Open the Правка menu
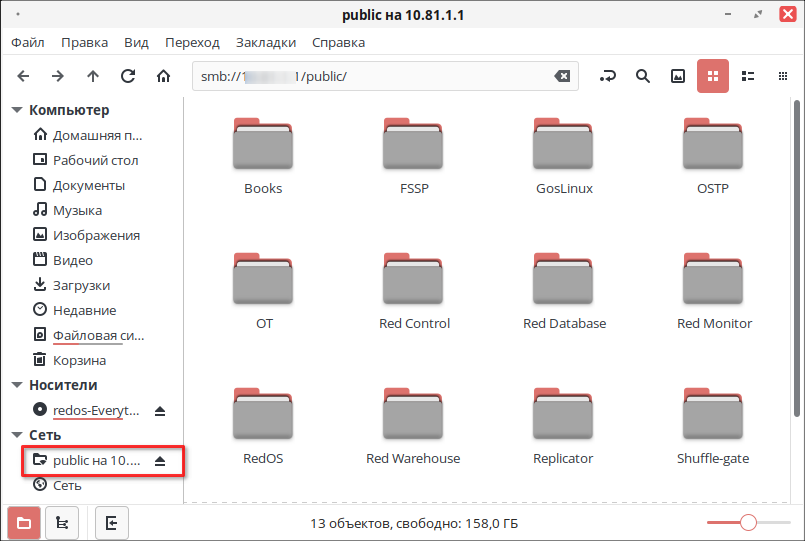Viewport: 805px width, 541px height. (84, 42)
